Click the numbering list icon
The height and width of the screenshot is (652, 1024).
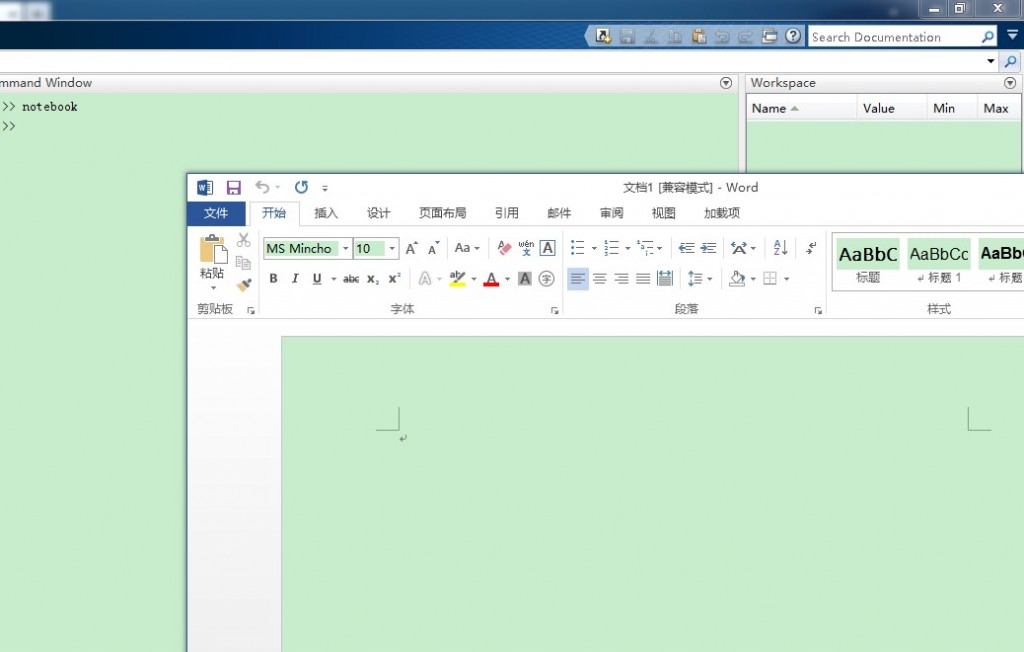[611, 248]
